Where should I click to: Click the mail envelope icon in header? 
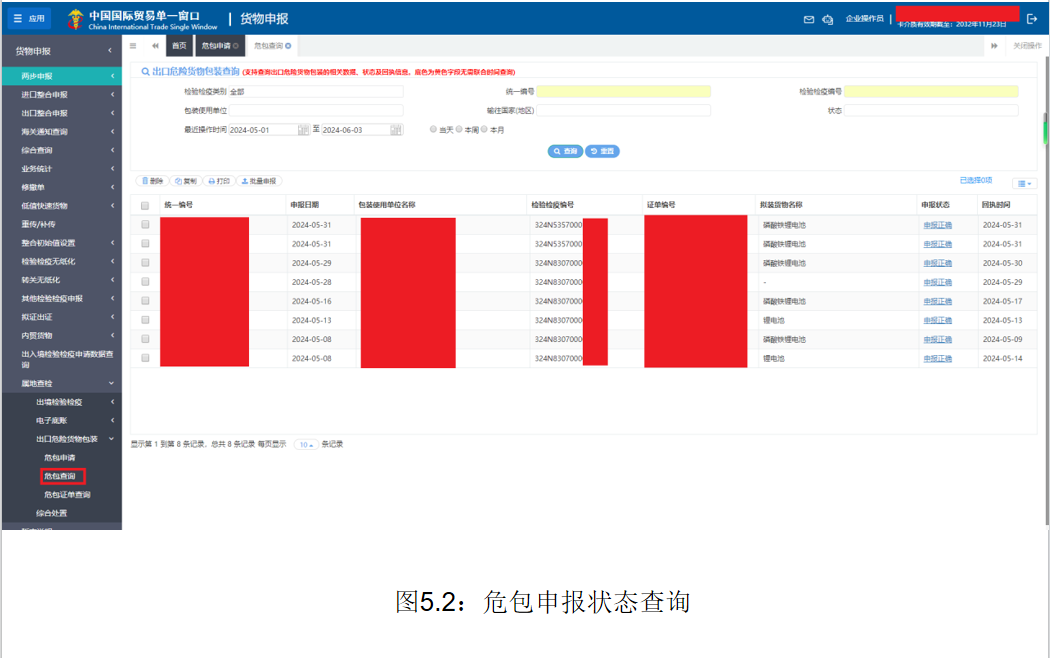point(809,19)
